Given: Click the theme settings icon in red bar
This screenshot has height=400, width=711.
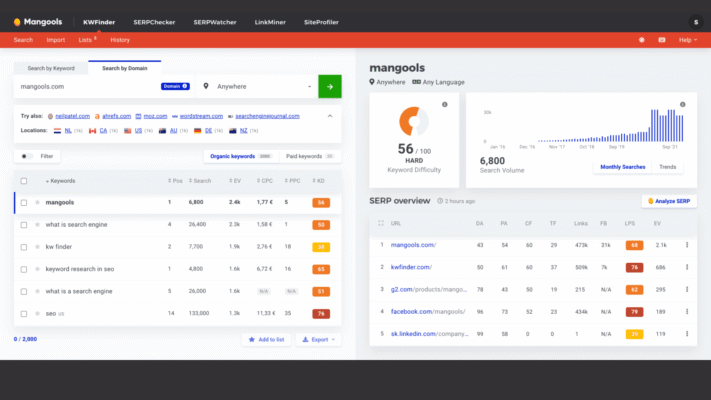Looking at the screenshot, I should coord(642,40).
